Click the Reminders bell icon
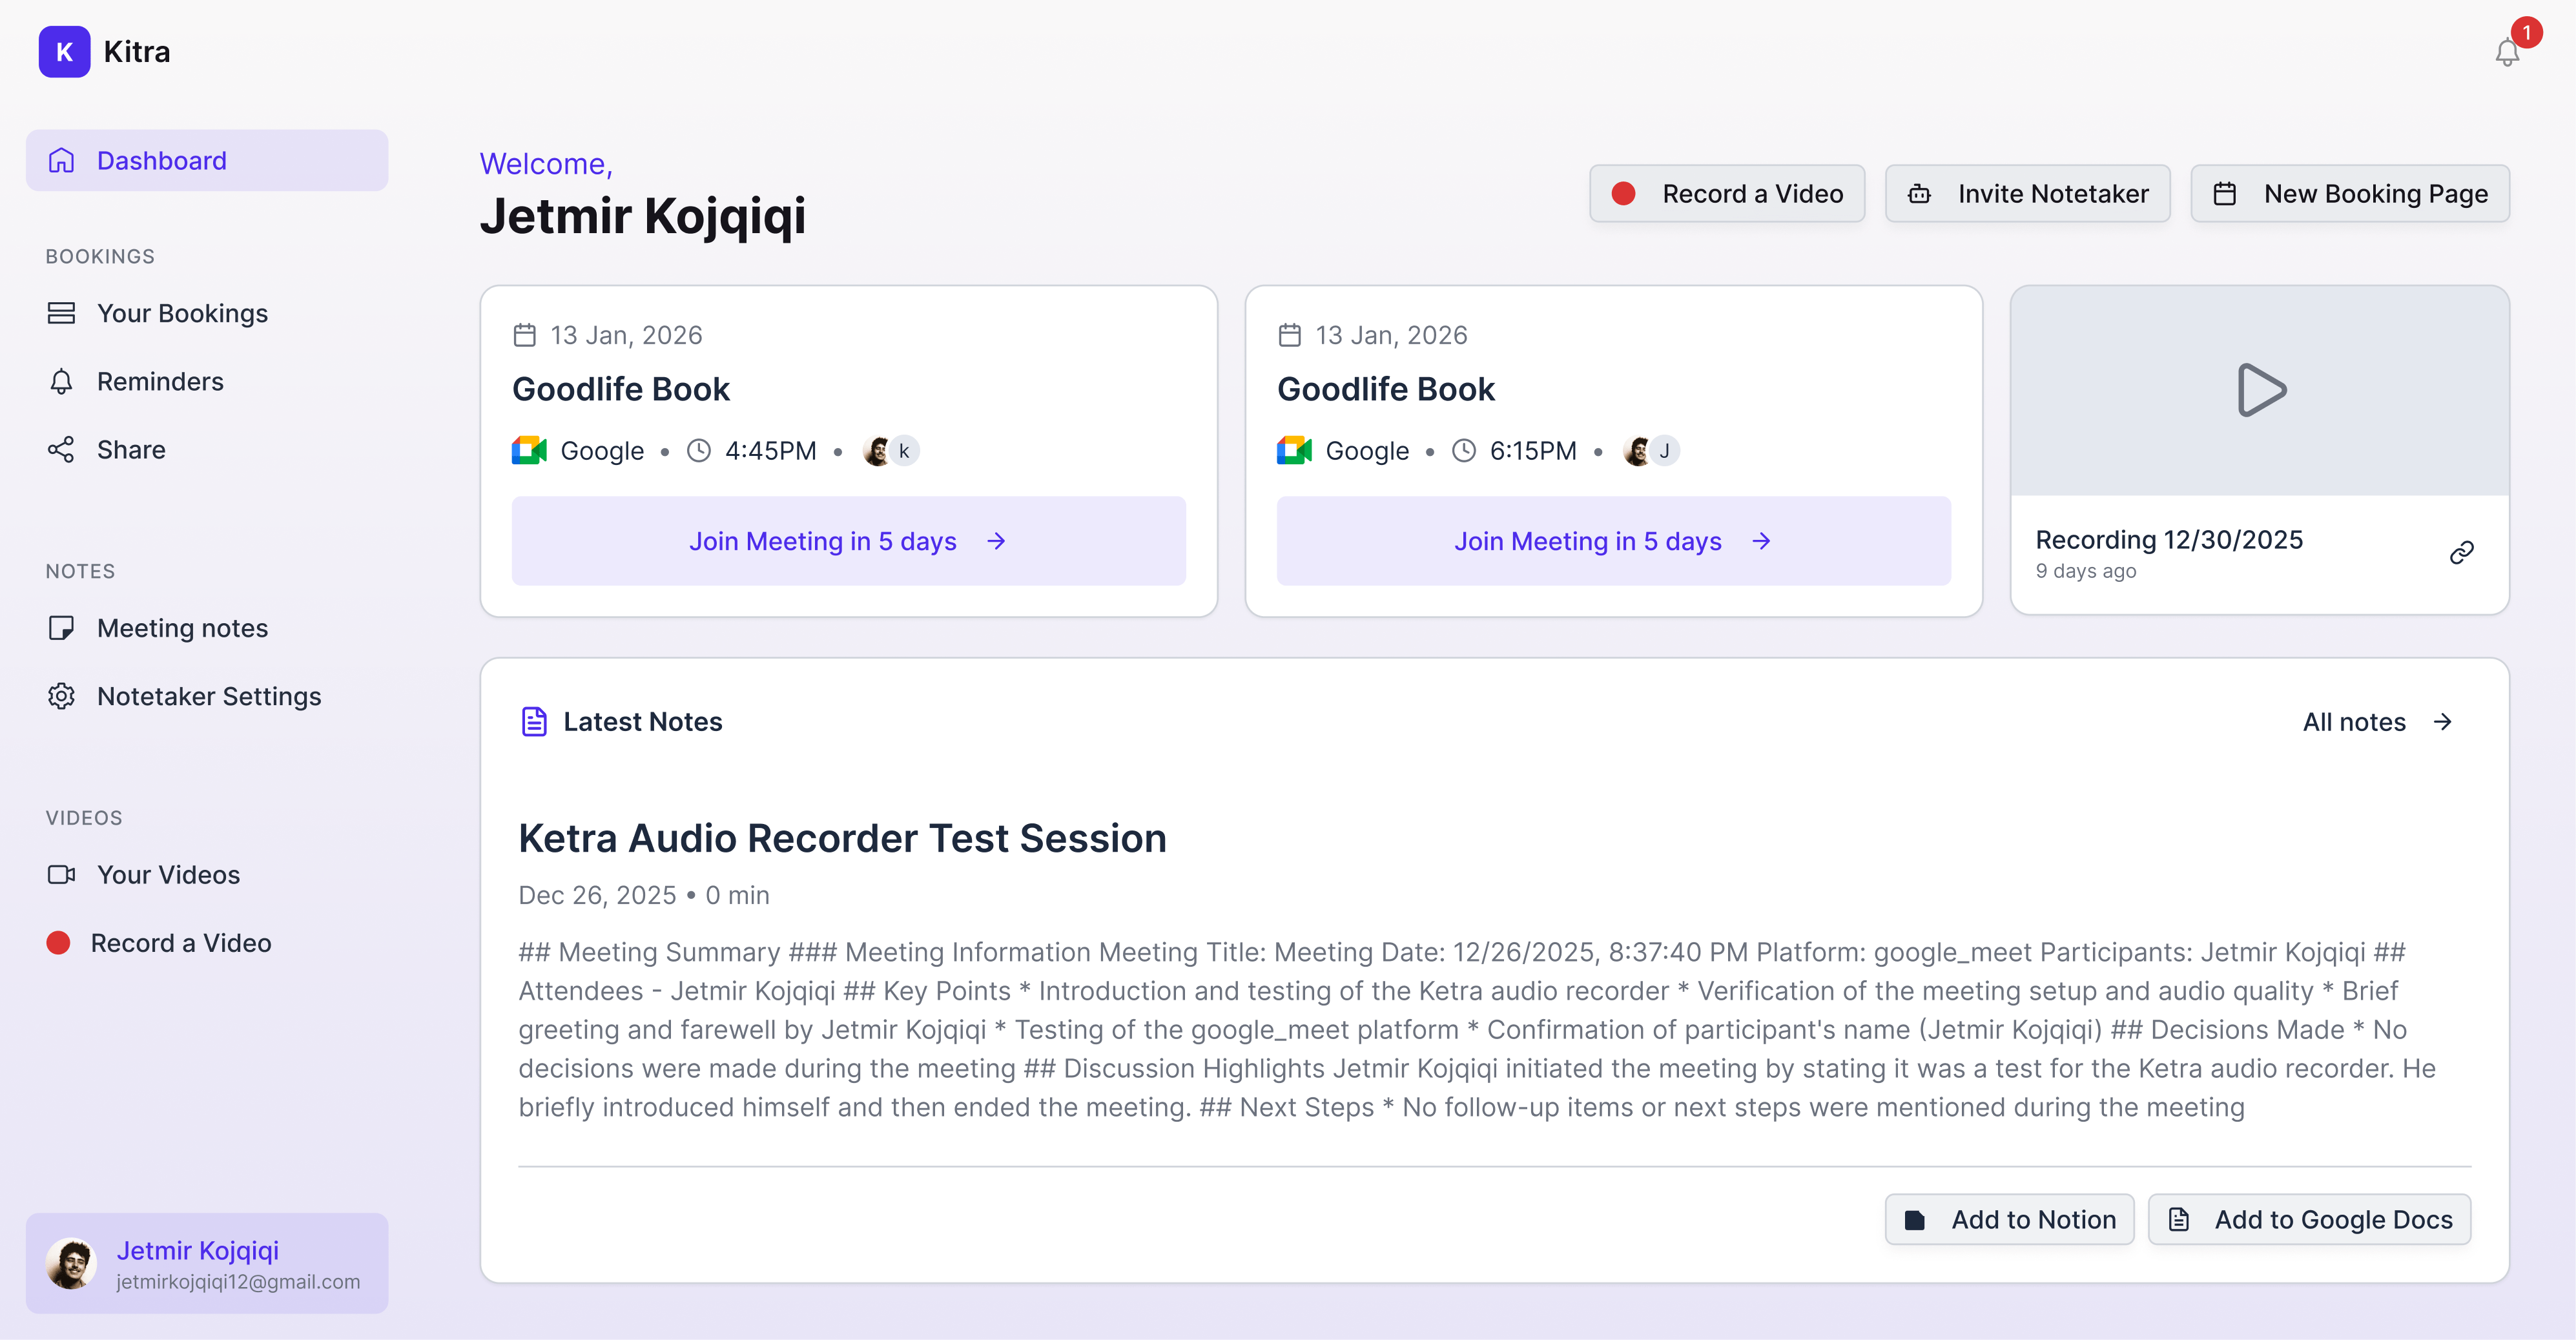Screen dimensions: 2576x1340 pyautogui.click(x=62, y=381)
